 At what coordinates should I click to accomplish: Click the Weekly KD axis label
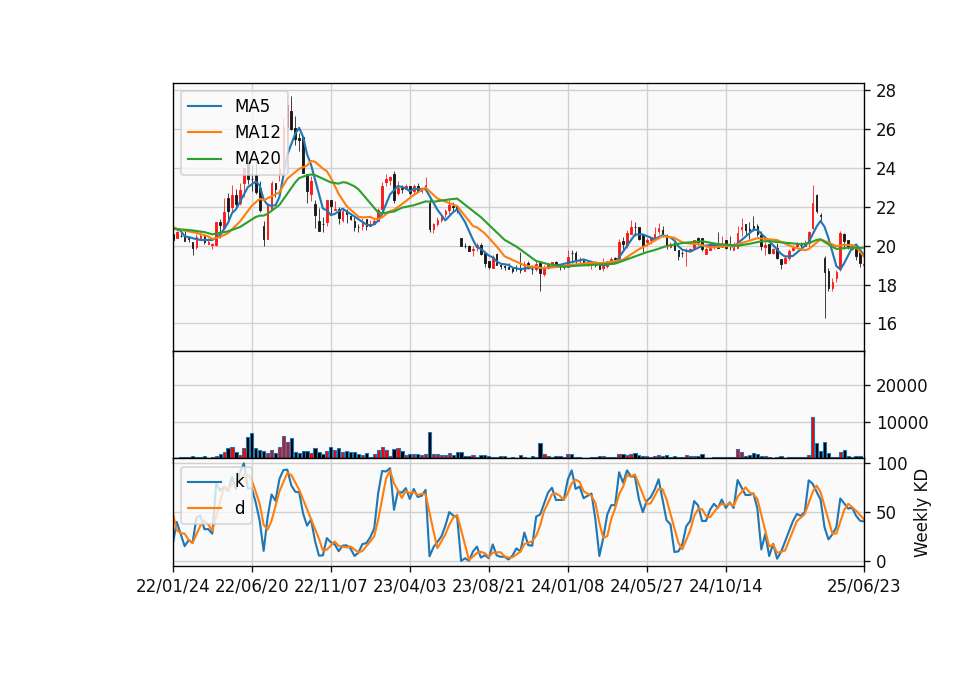920,513
